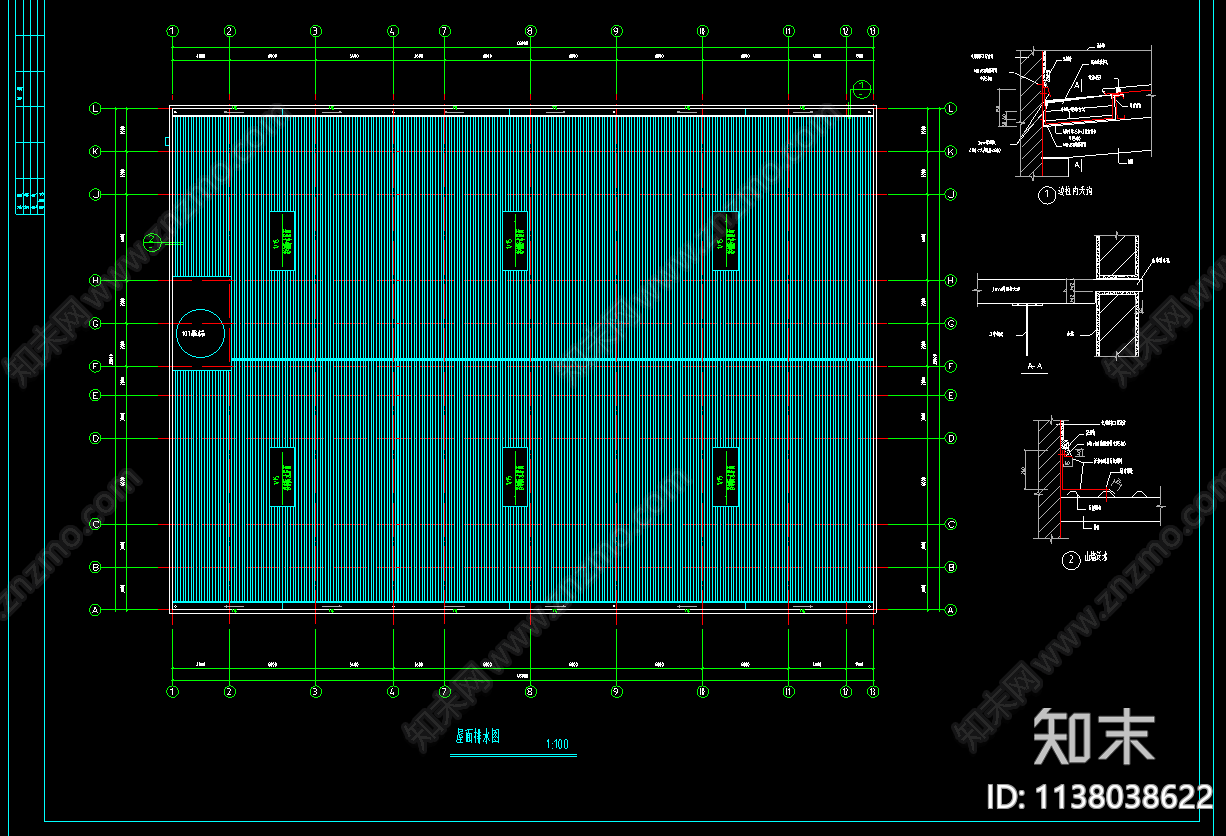Select the large cyan circle in the roof opening
1226x836 pixels.
(x=200, y=334)
